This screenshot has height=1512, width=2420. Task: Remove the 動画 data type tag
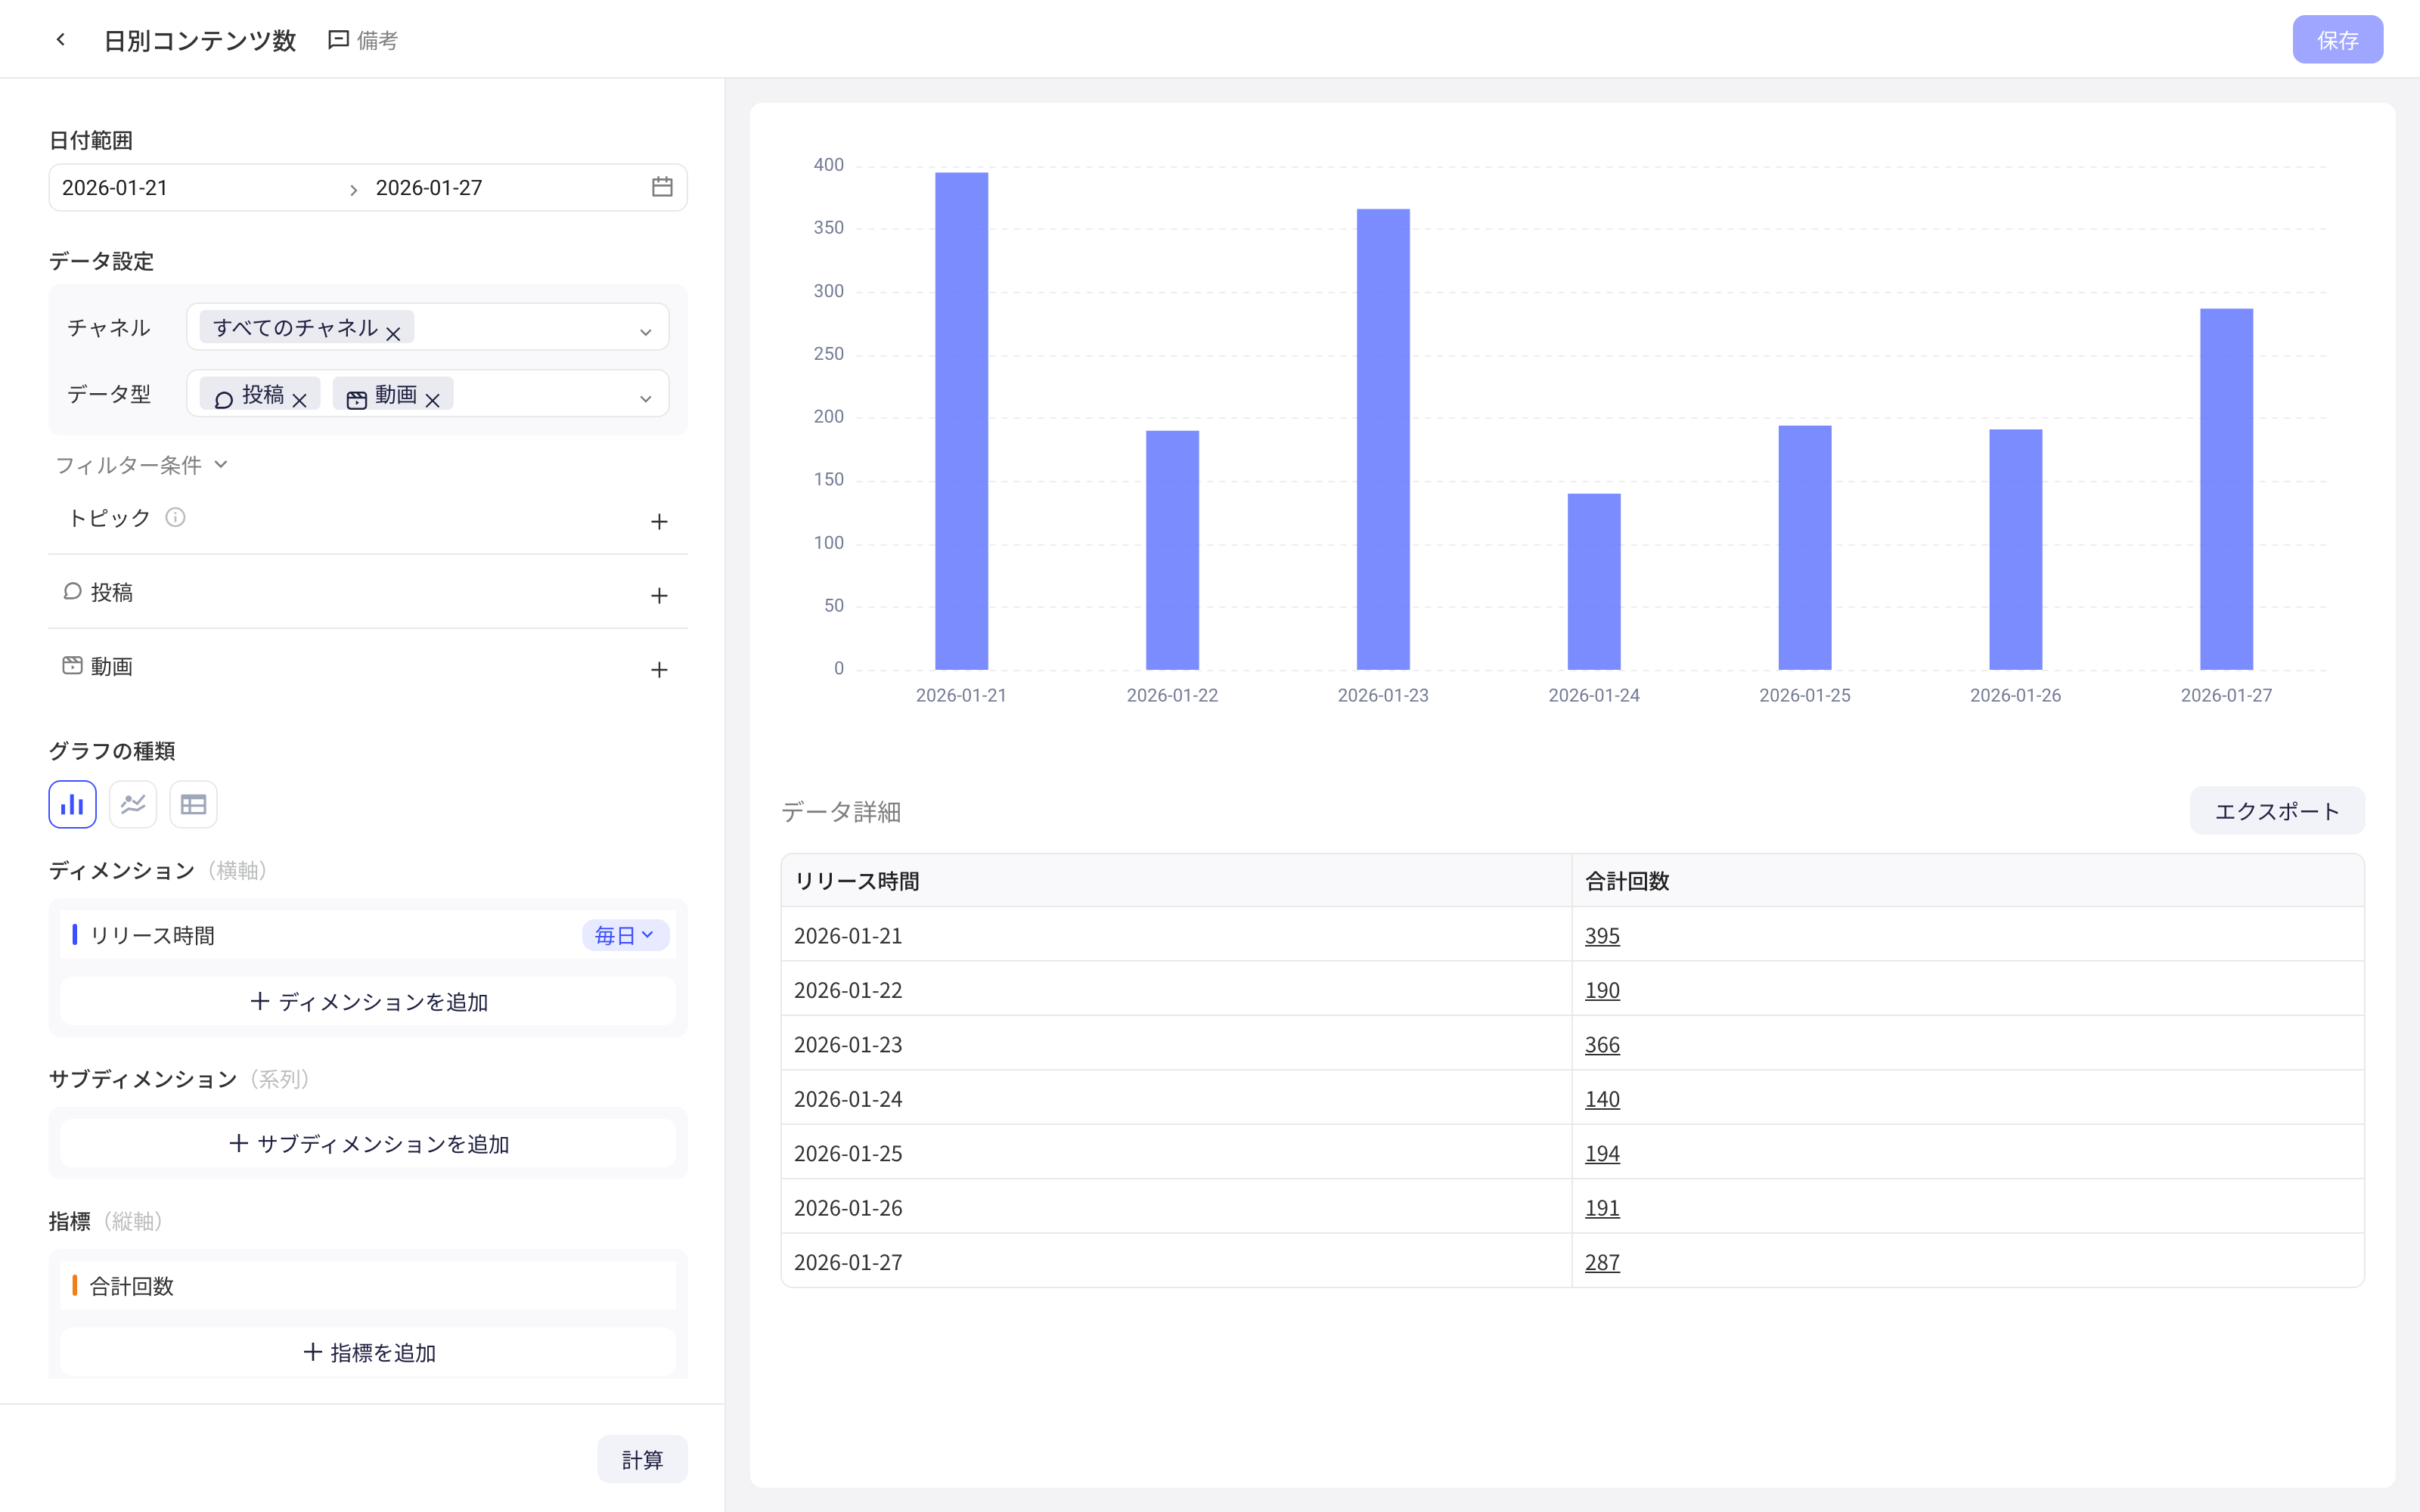[x=432, y=401]
